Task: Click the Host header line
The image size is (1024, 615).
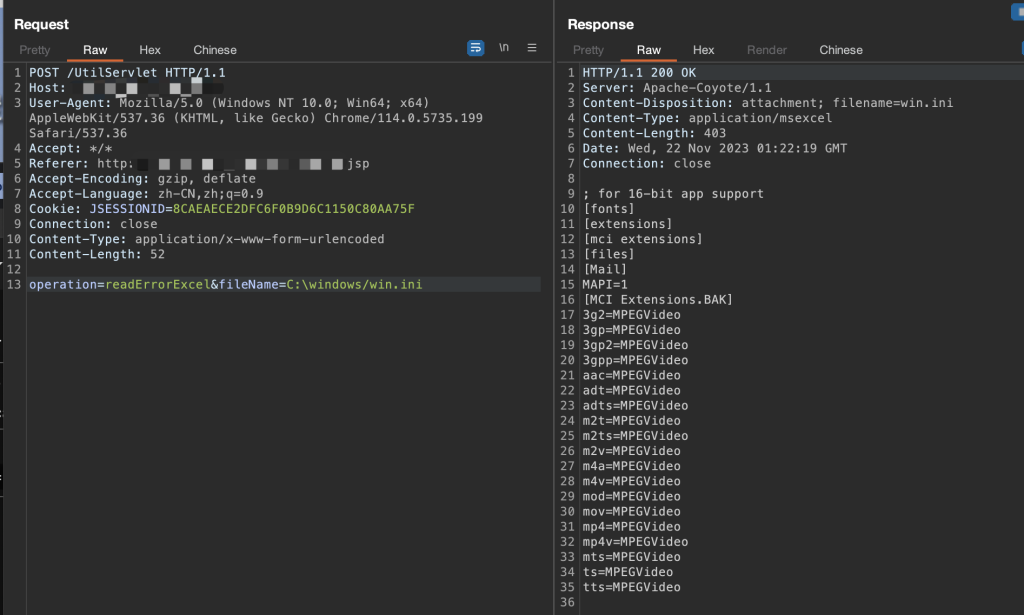Action: point(127,87)
